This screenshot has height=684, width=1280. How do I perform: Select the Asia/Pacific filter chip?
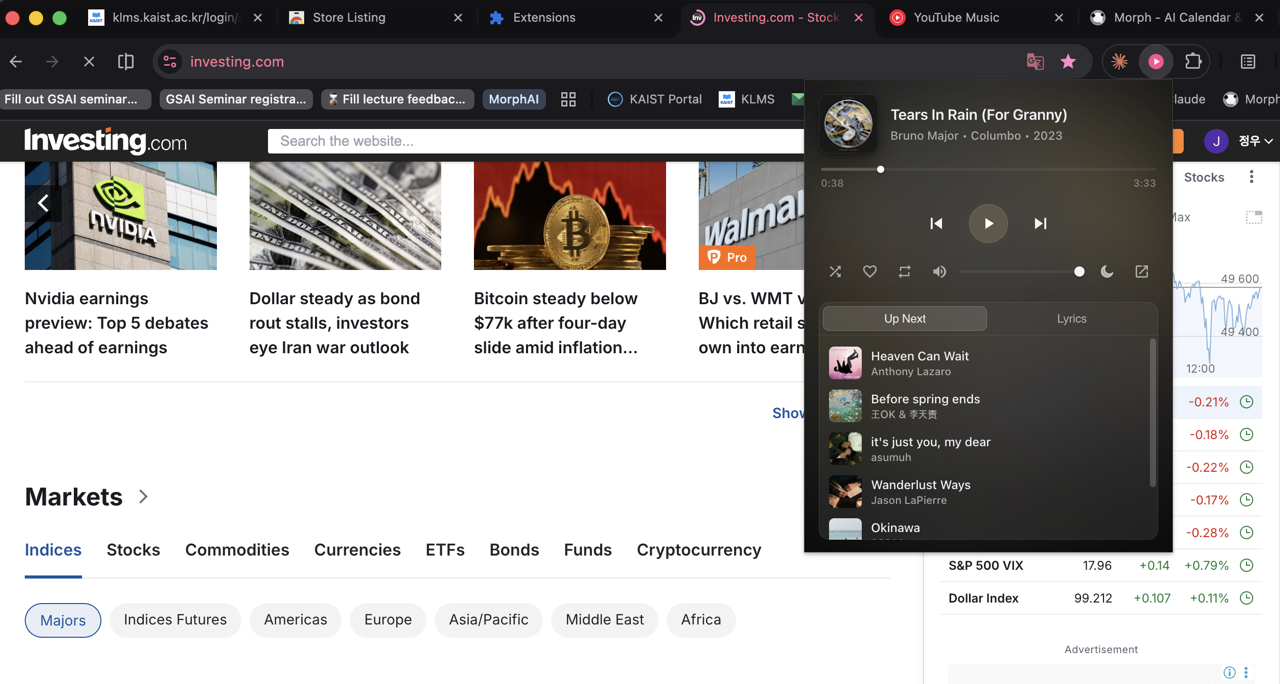pyautogui.click(x=489, y=620)
